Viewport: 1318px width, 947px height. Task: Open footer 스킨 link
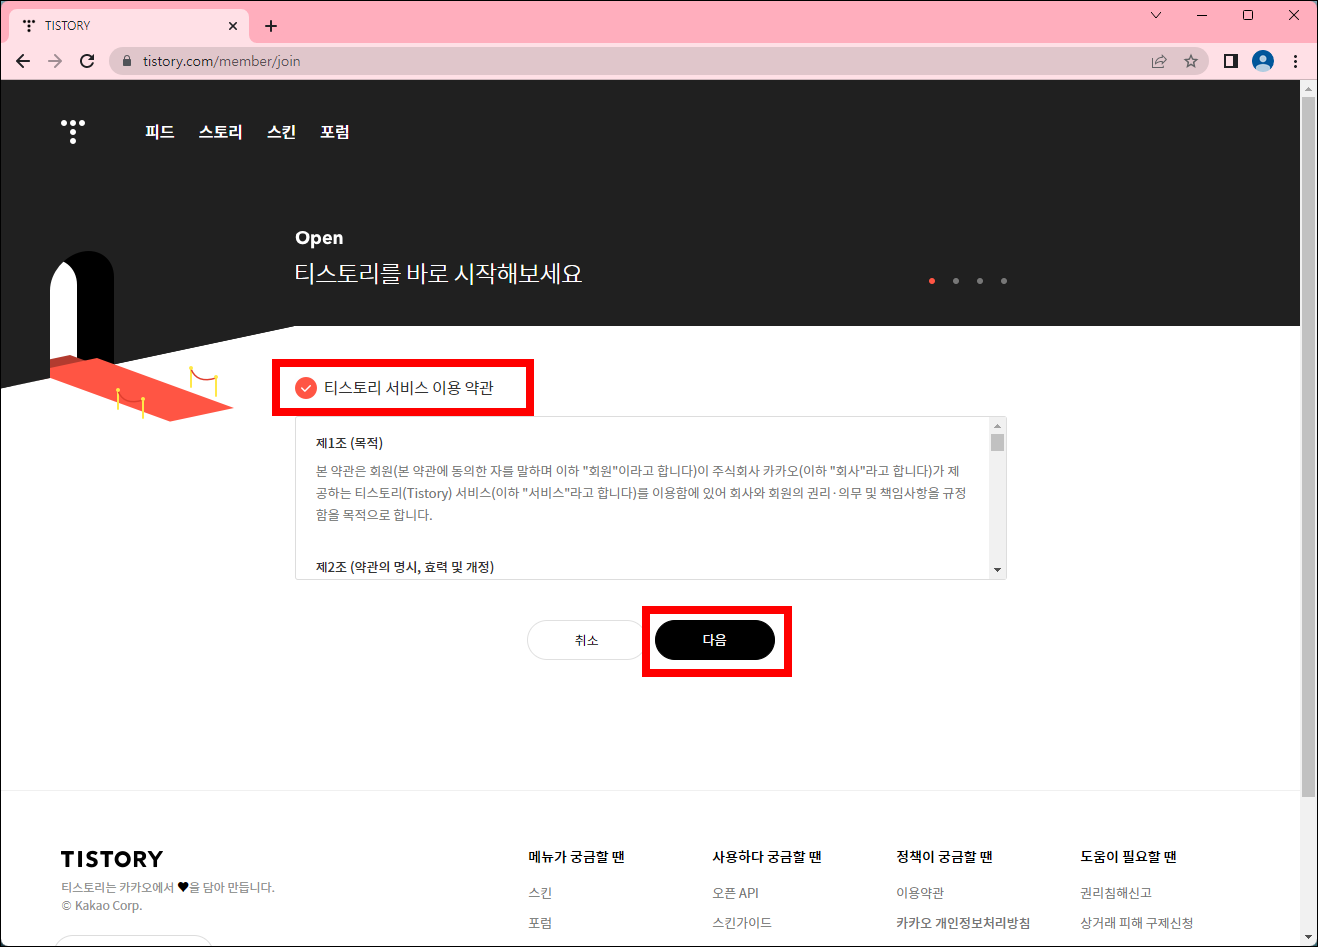540,893
